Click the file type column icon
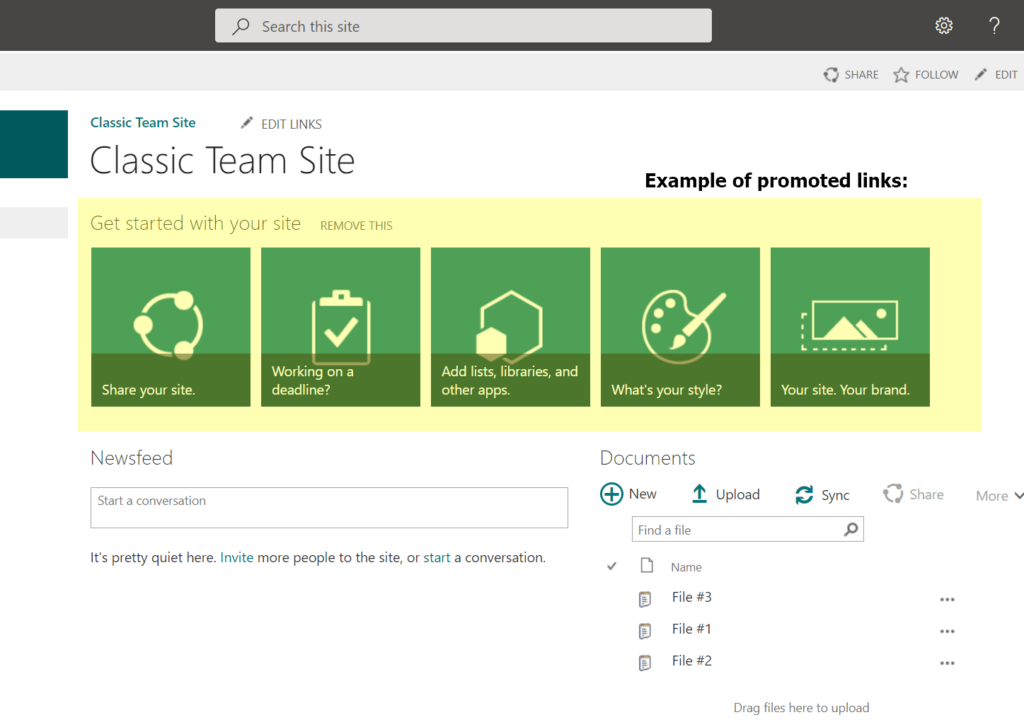The height and width of the screenshot is (727, 1024). (647, 565)
